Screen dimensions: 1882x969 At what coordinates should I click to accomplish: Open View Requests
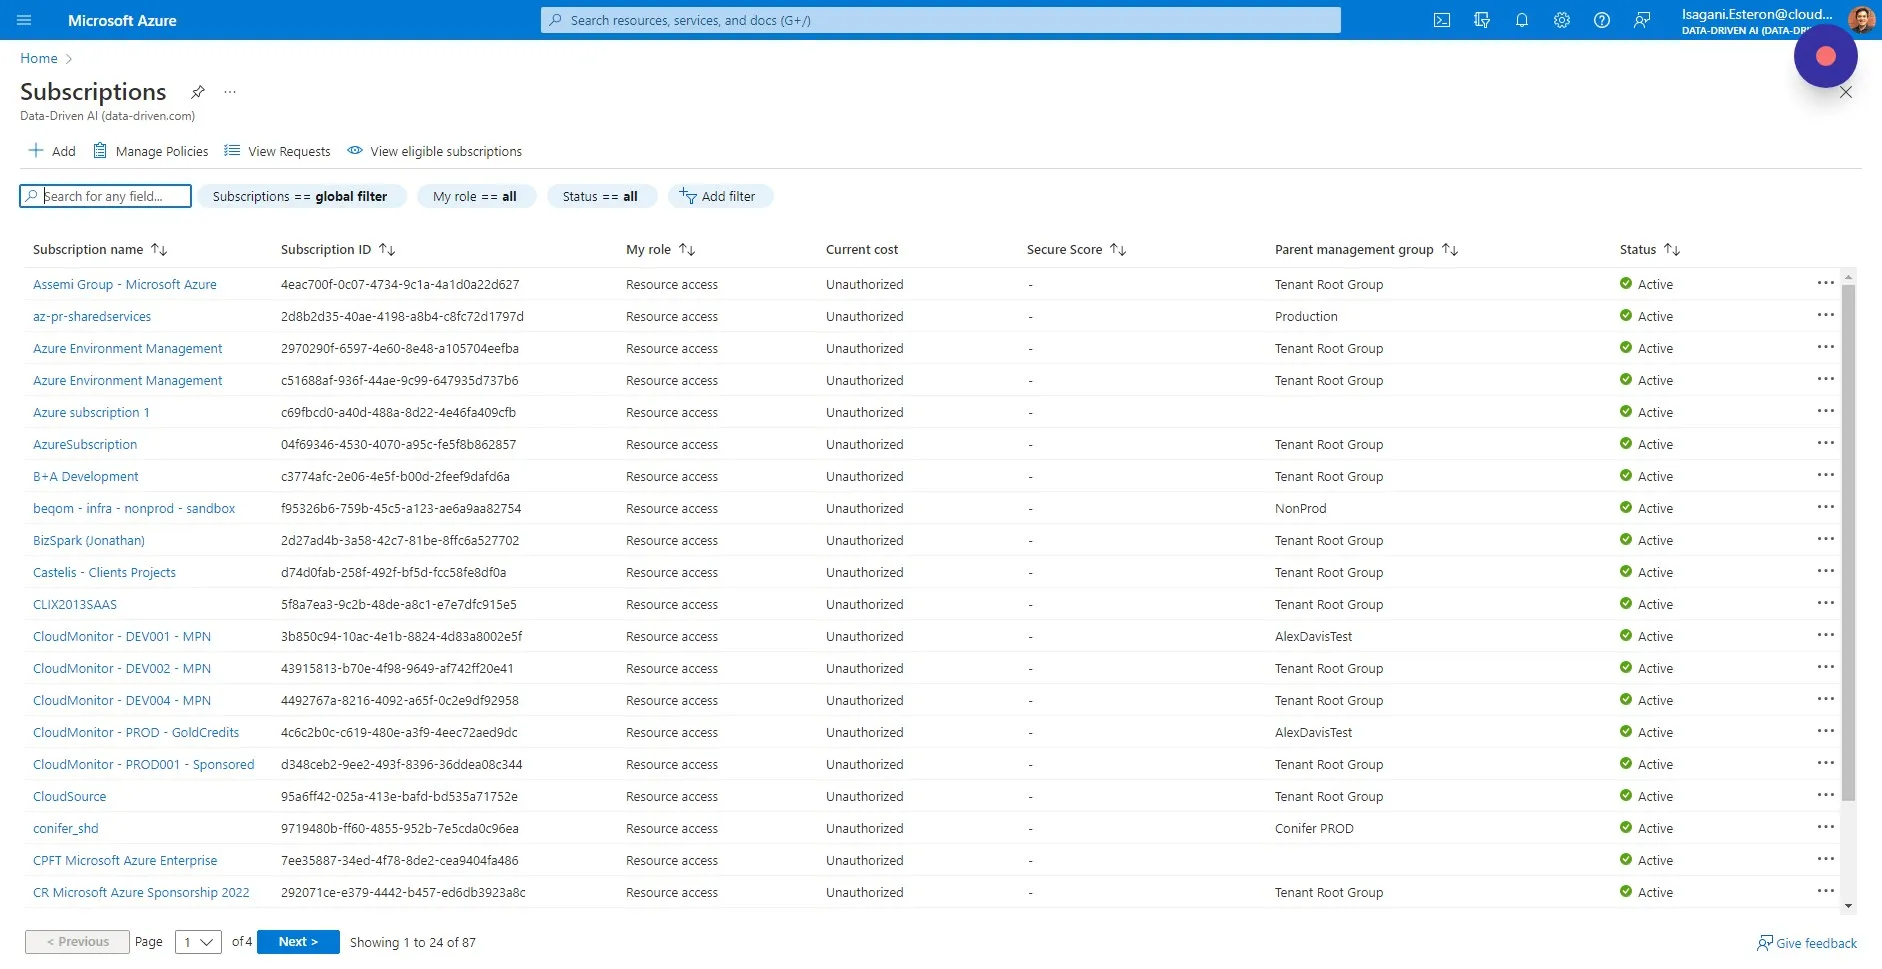click(x=277, y=151)
